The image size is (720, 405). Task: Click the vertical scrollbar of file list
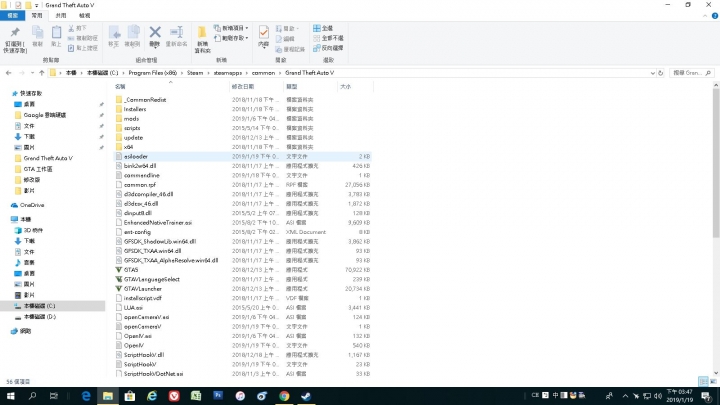click(x=716, y=163)
